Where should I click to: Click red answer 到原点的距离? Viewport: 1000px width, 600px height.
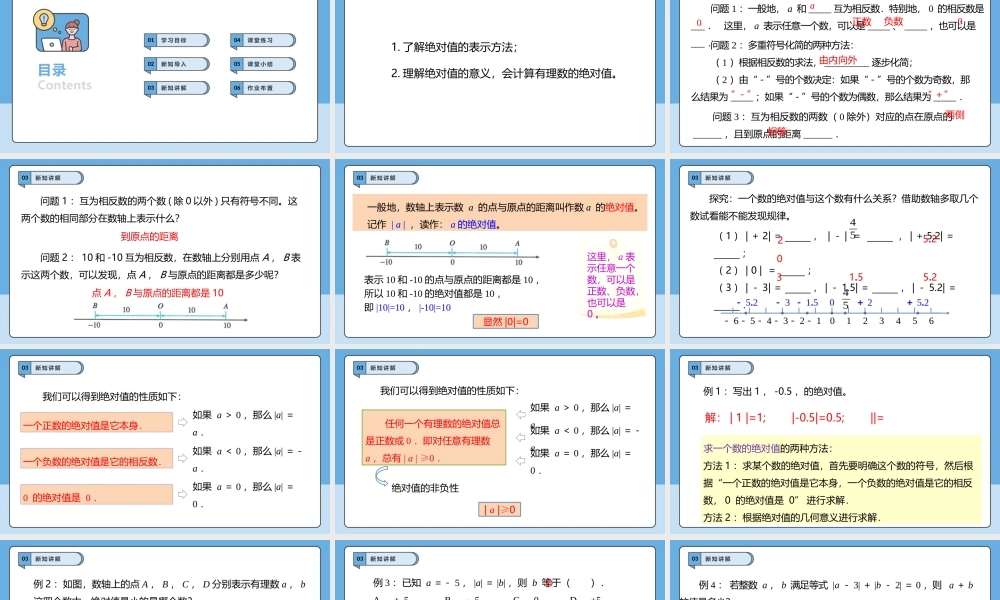[x=149, y=237]
